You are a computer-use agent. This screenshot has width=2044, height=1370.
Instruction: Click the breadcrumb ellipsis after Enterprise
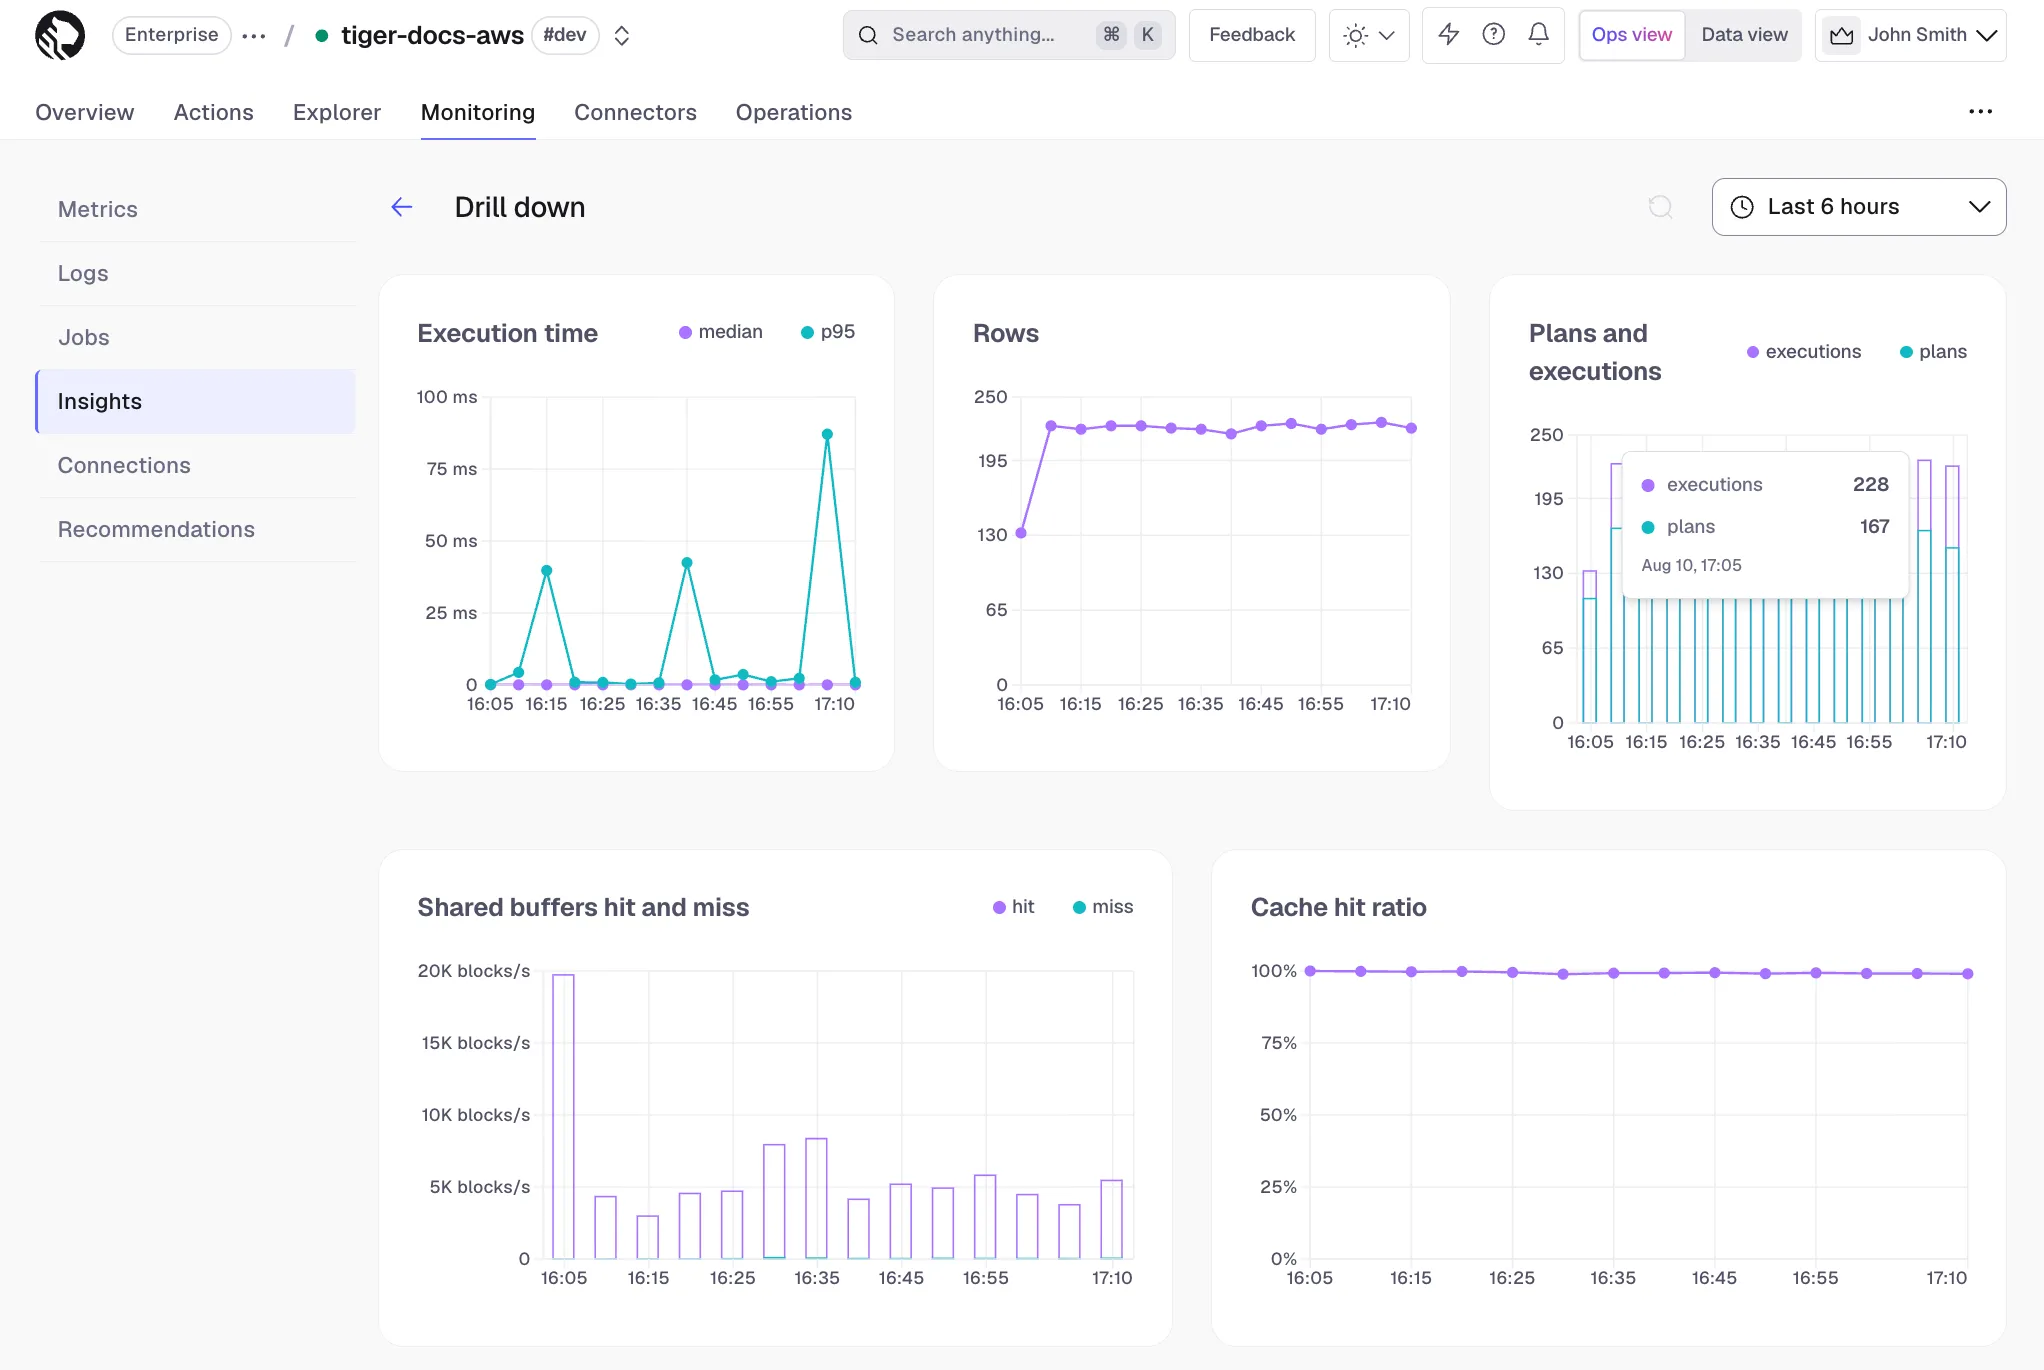point(254,36)
